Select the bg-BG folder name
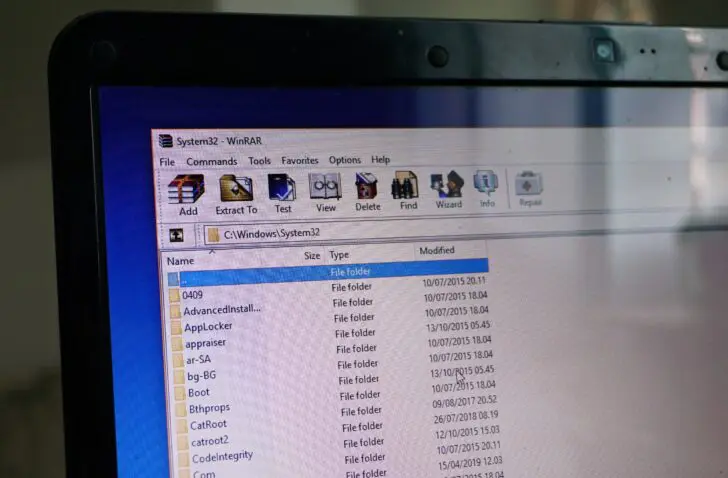Viewport: 728px width, 478px height. pos(202,376)
